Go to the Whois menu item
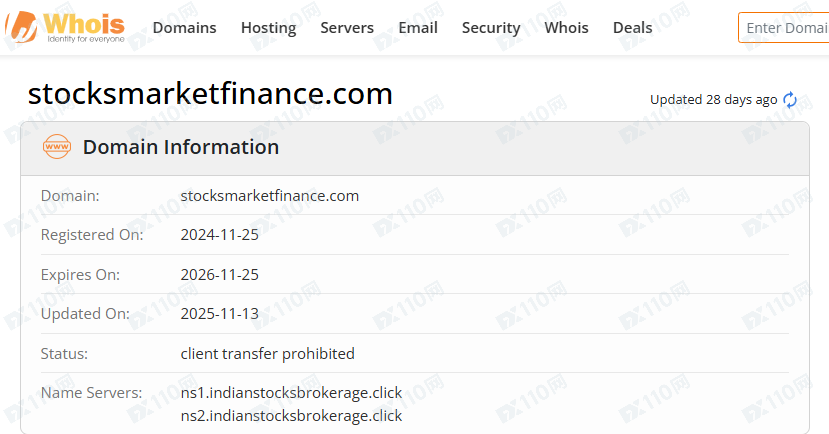829x434 pixels. pos(566,28)
